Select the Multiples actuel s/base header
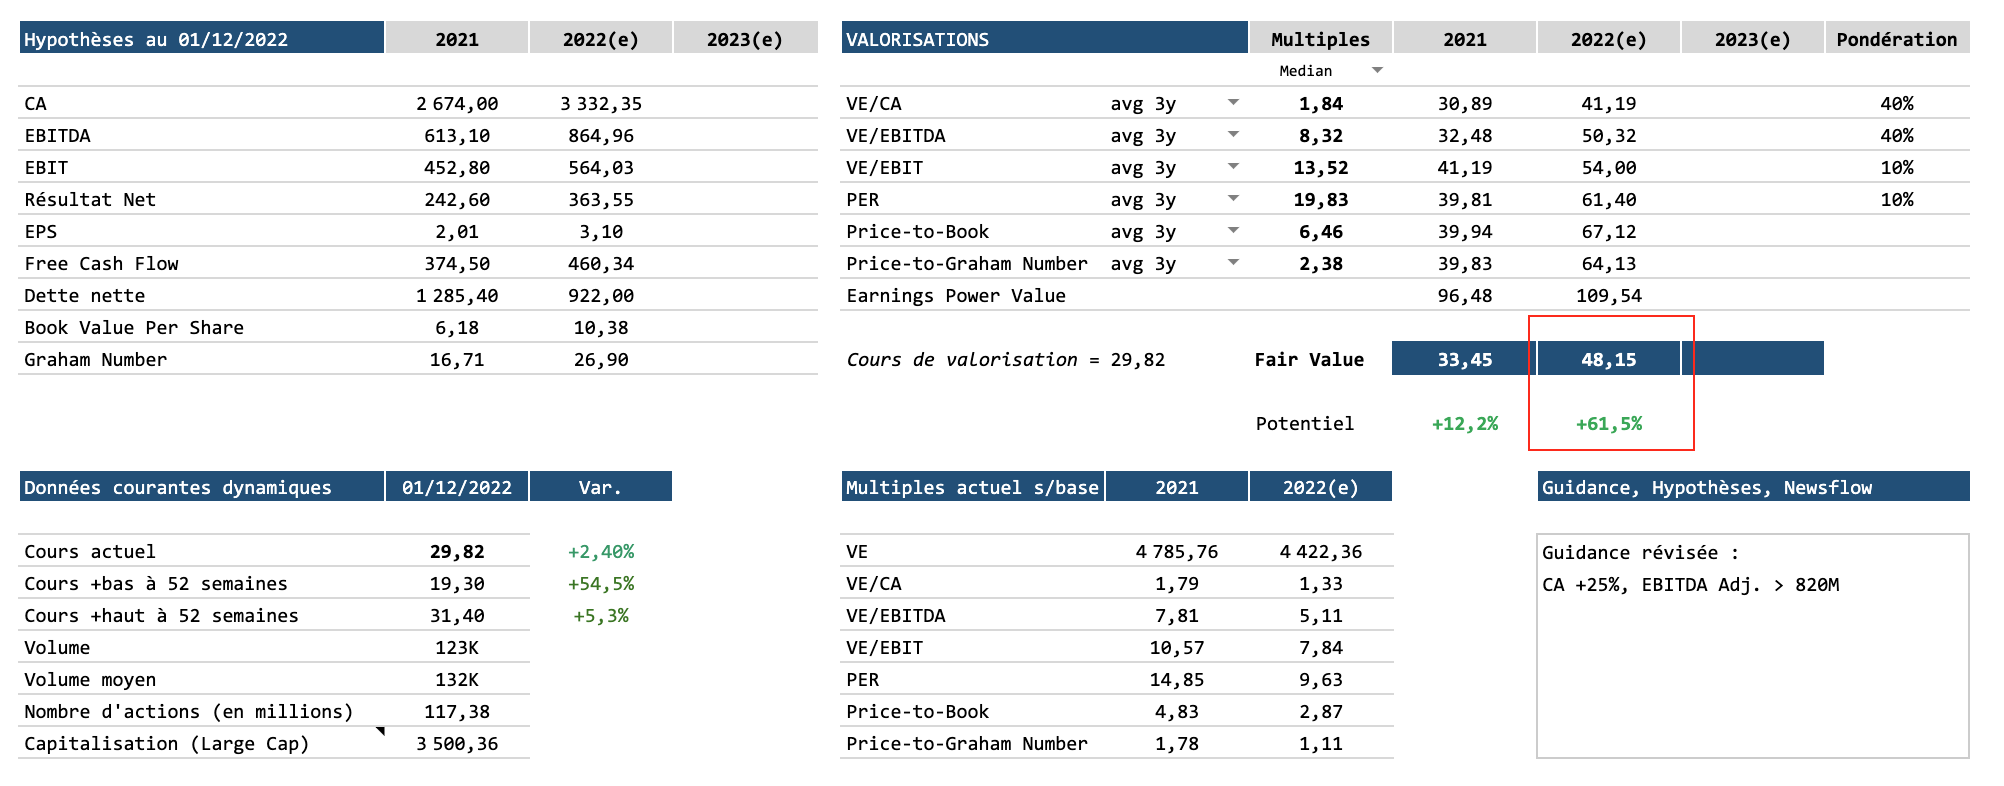Viewport: 2004px width, 786px height. click(x=972, y=487)
